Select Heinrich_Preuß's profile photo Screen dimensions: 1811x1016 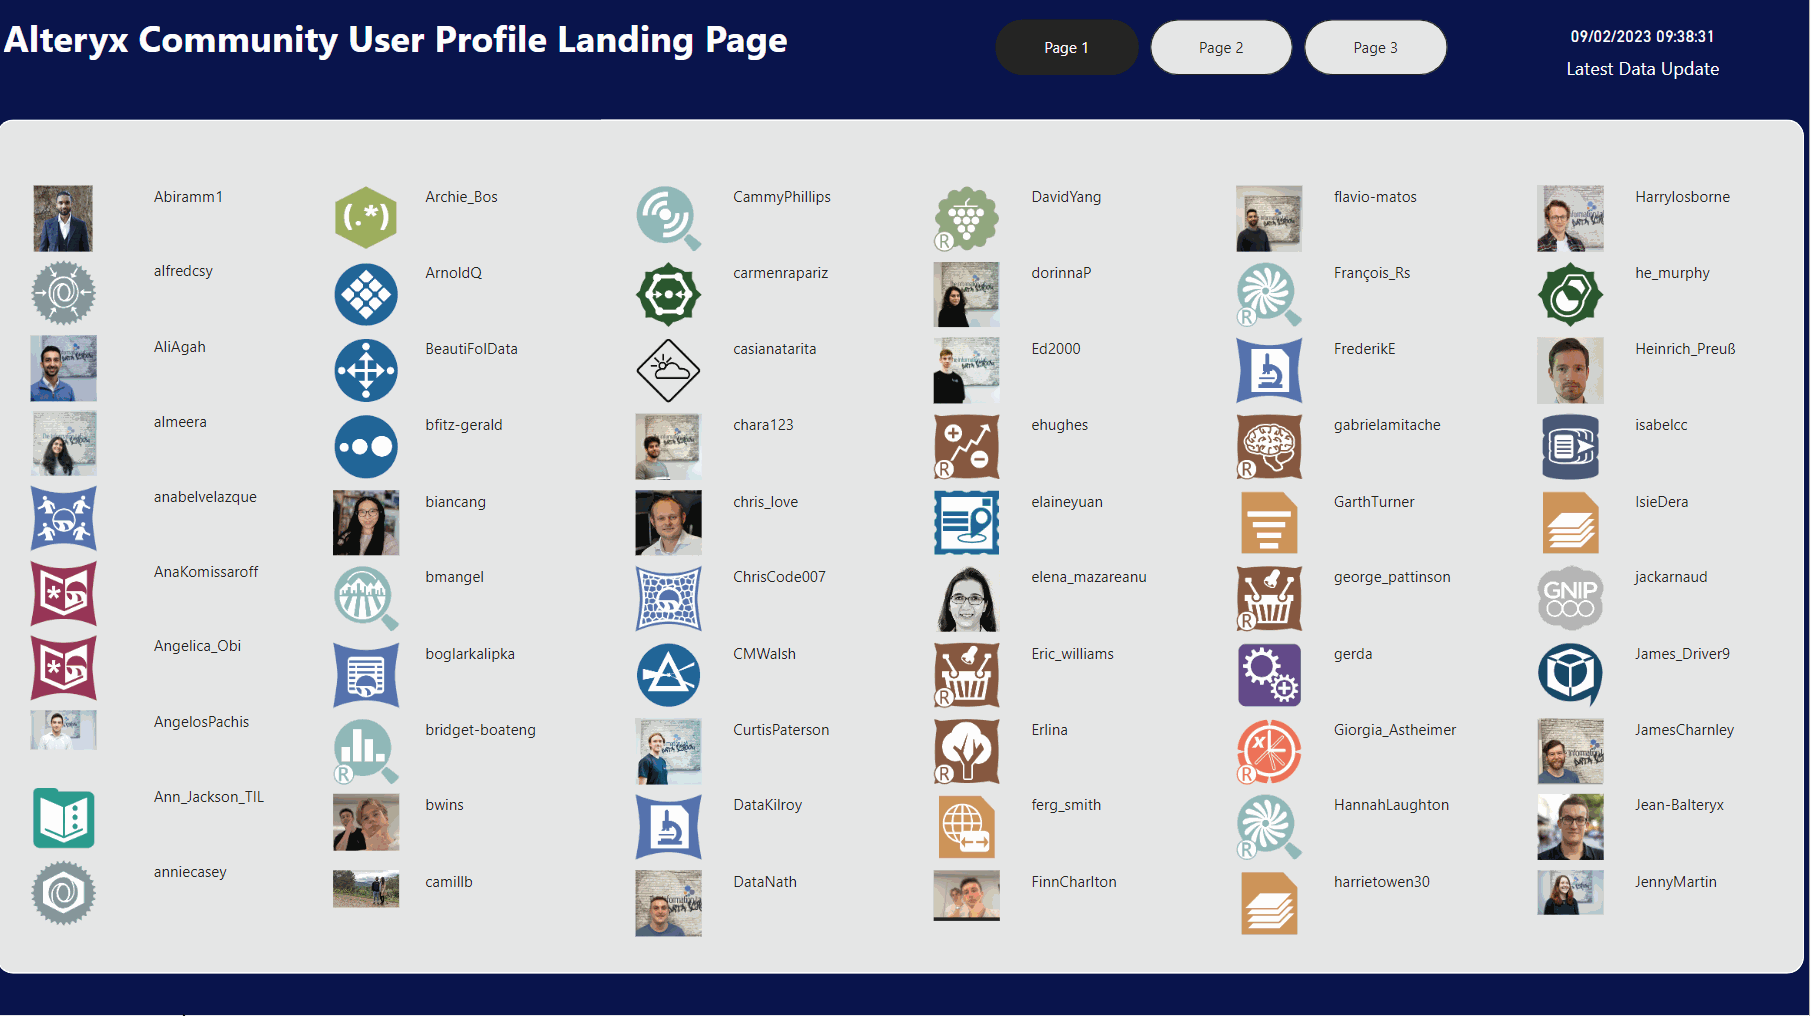(1570, 370)
